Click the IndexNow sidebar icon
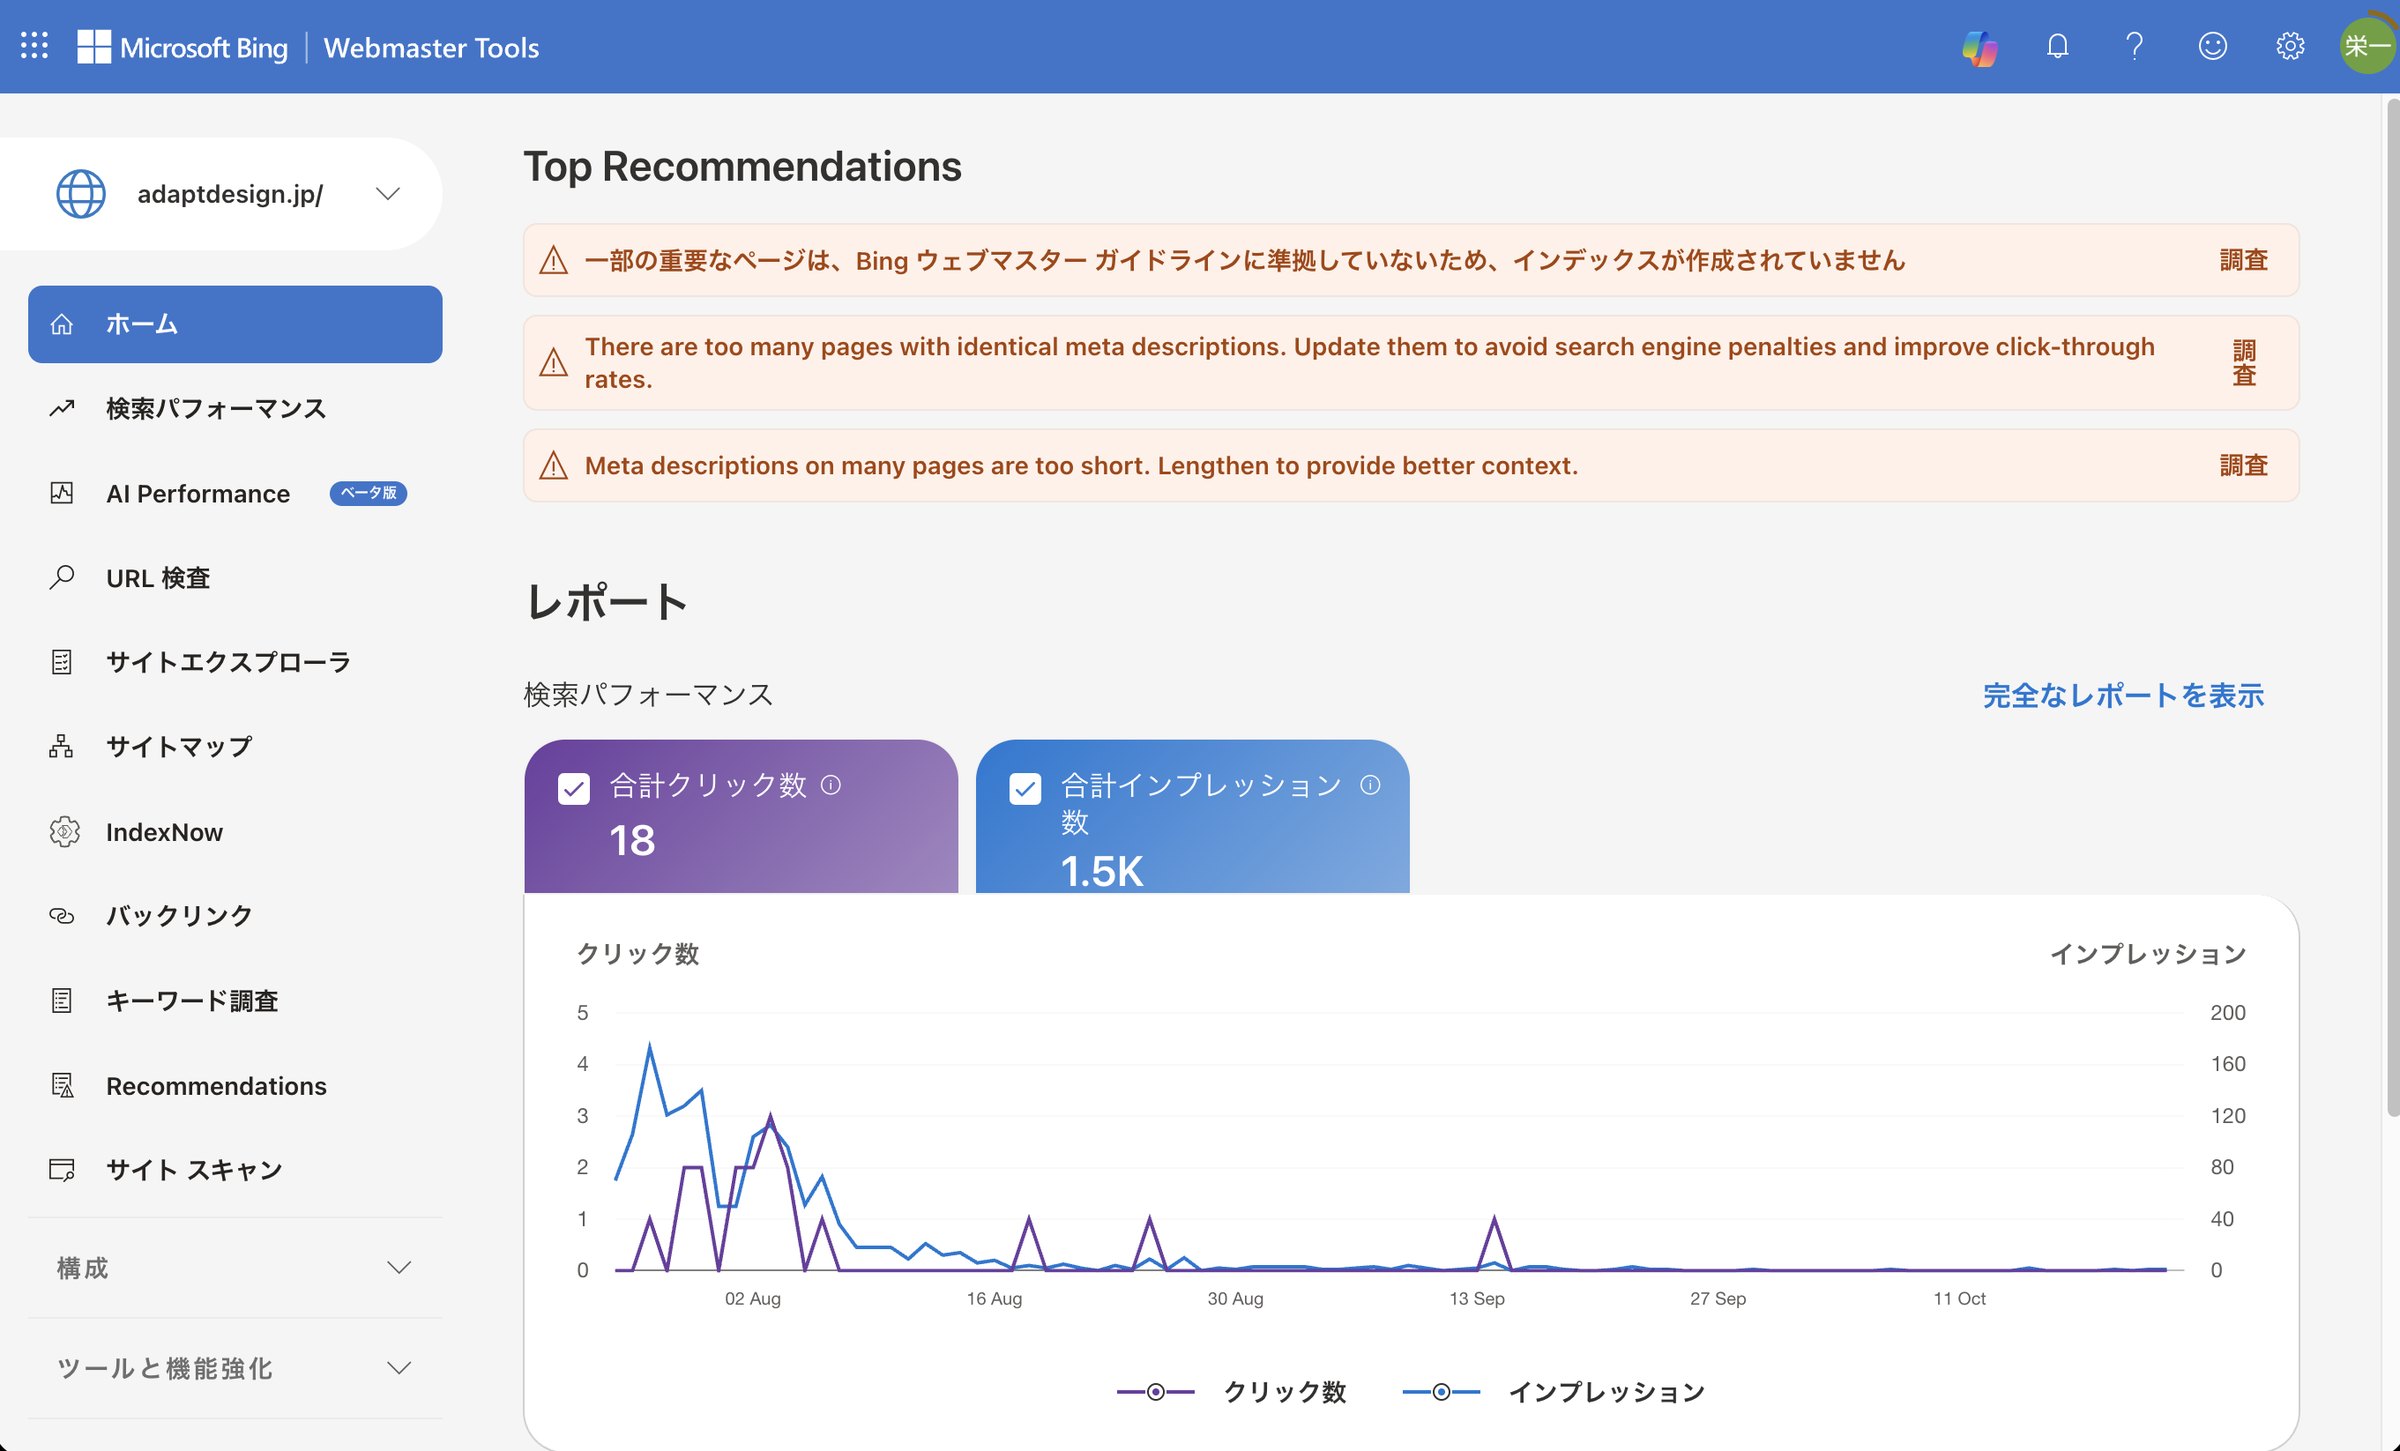The width and height of the screenshot is (2400, 1451). pos(64,832)
